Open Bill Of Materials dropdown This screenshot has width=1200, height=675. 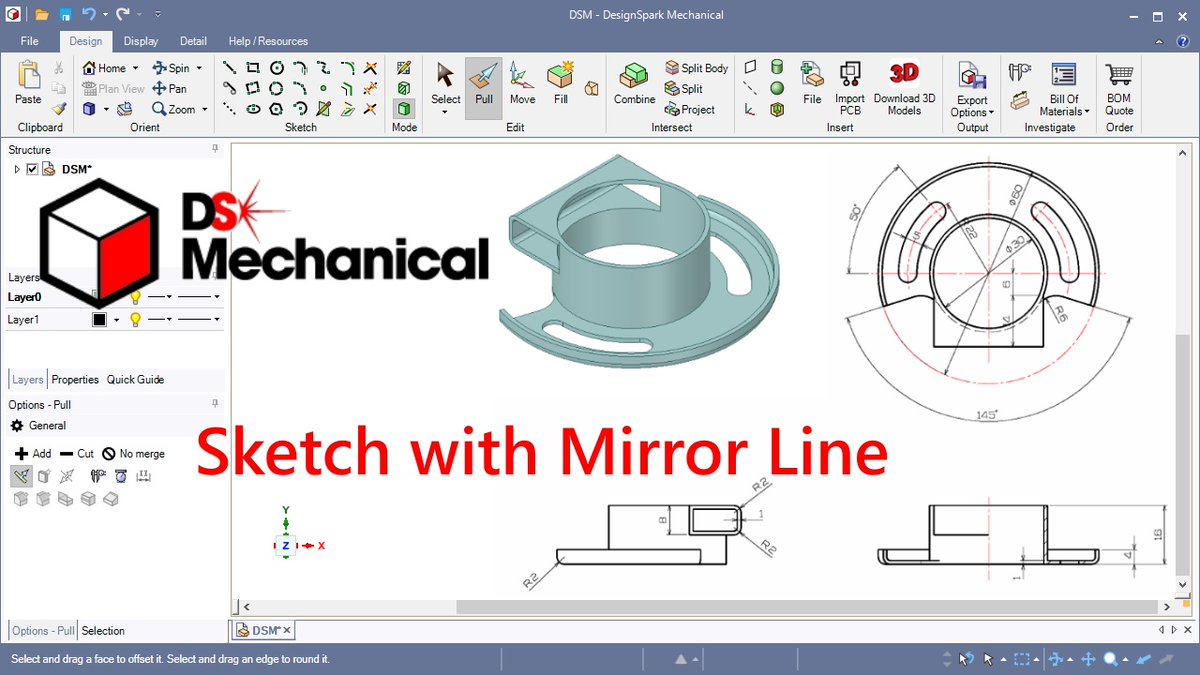coord(1087,113)
